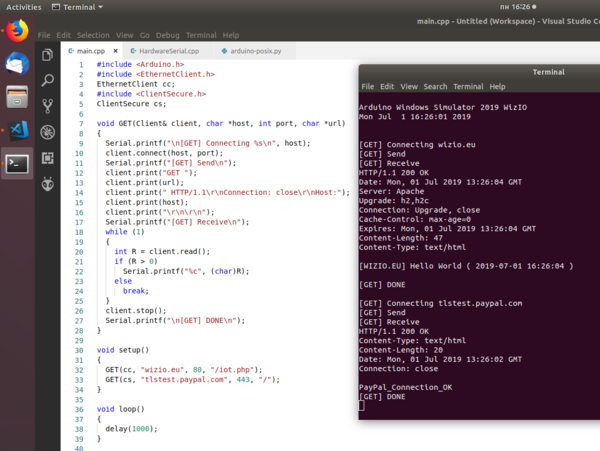Click the "ClientSecure cs;" code line
Viewport: 600px width, 451px height.
131,104
